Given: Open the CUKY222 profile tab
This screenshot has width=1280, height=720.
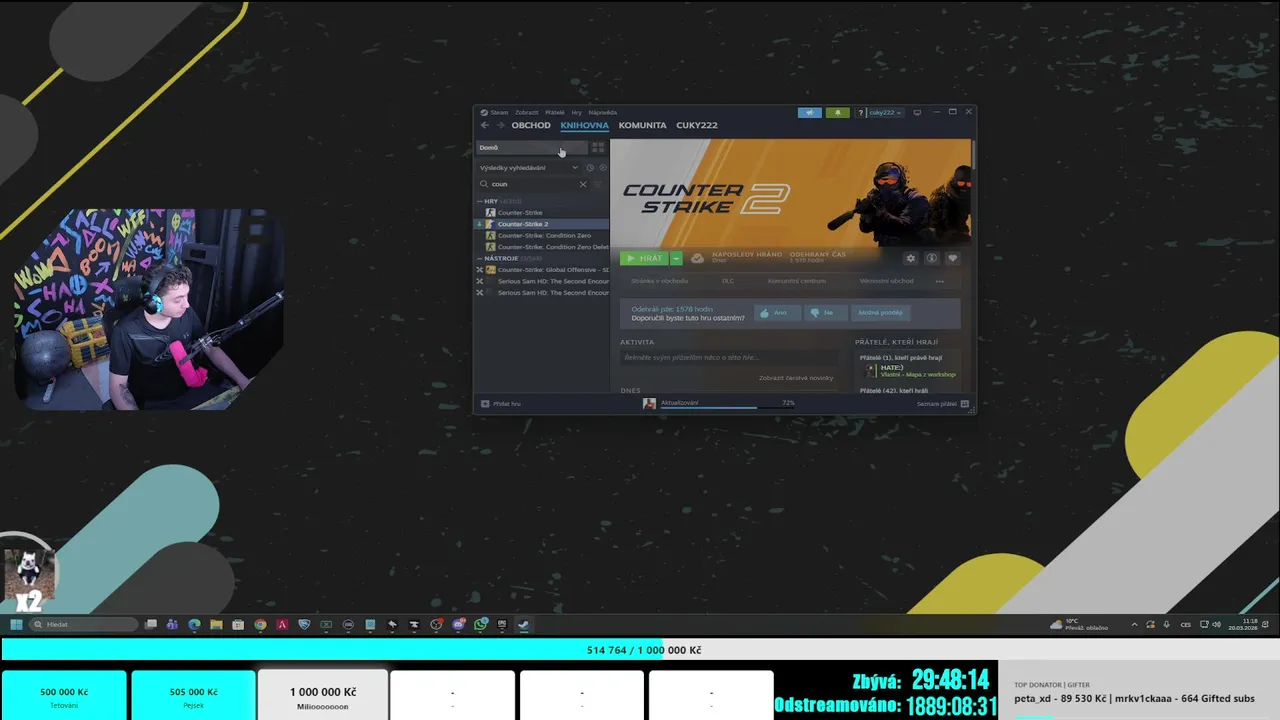Looking at the screenshot, I should (697, 125).
